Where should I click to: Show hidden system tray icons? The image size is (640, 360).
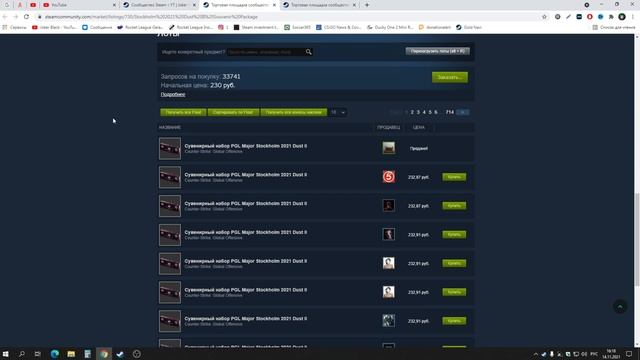point(536,354)
